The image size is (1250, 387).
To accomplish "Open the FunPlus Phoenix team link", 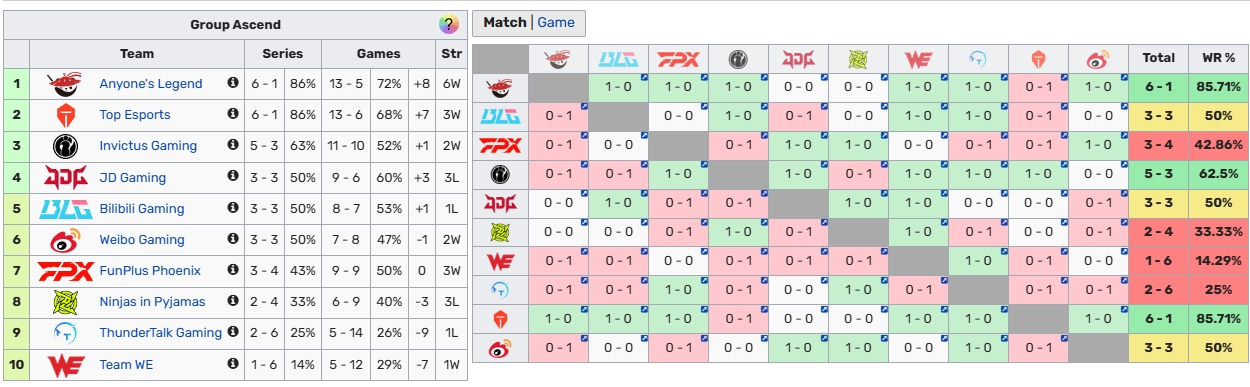I will [x=150, y=270].
